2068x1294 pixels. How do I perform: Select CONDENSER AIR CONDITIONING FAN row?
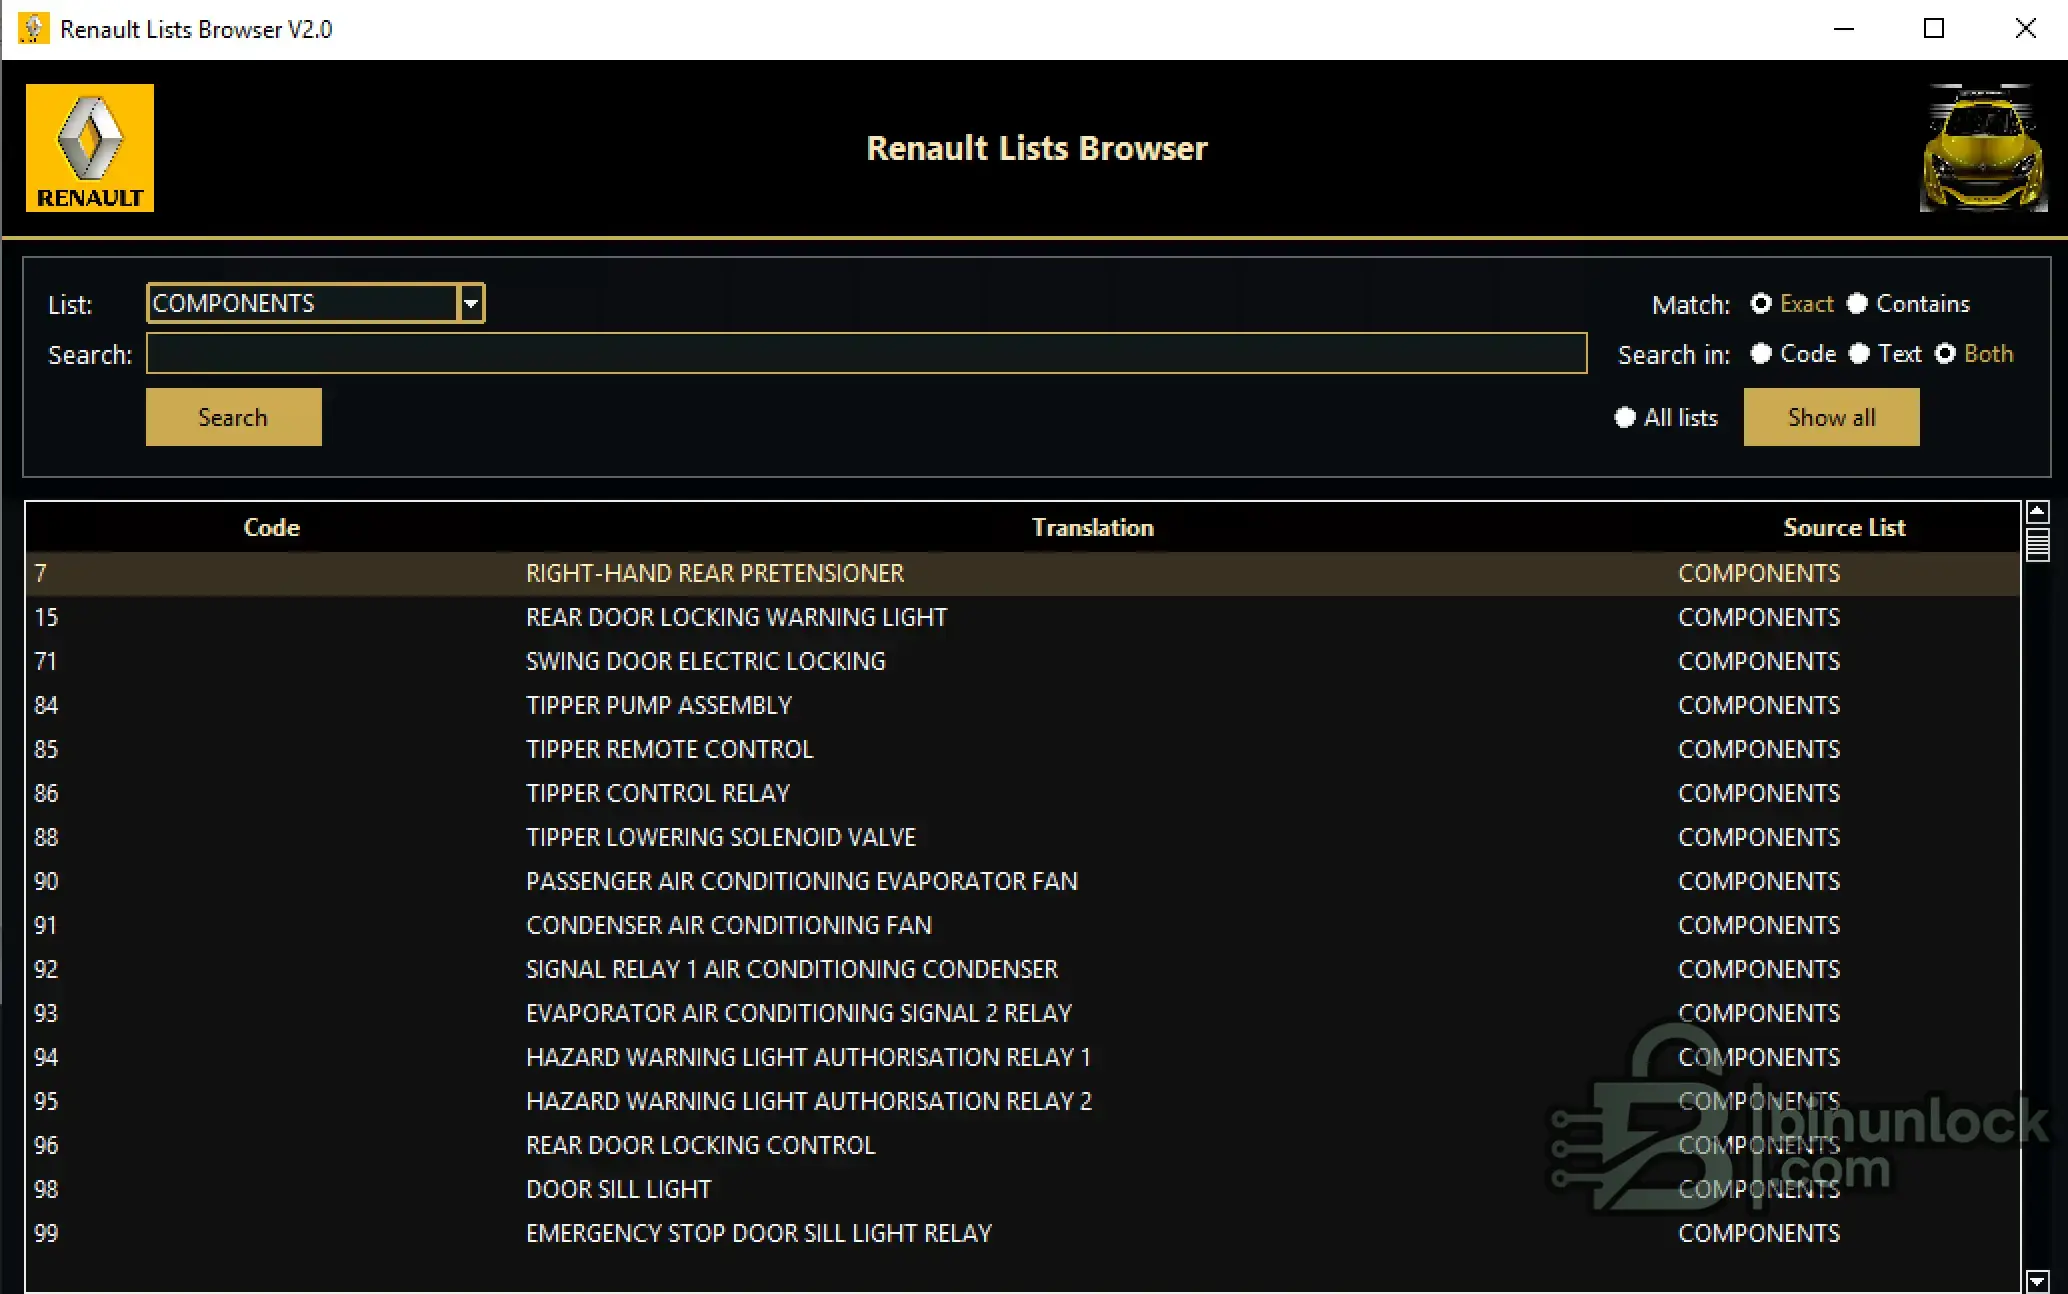coord(1022,925)
